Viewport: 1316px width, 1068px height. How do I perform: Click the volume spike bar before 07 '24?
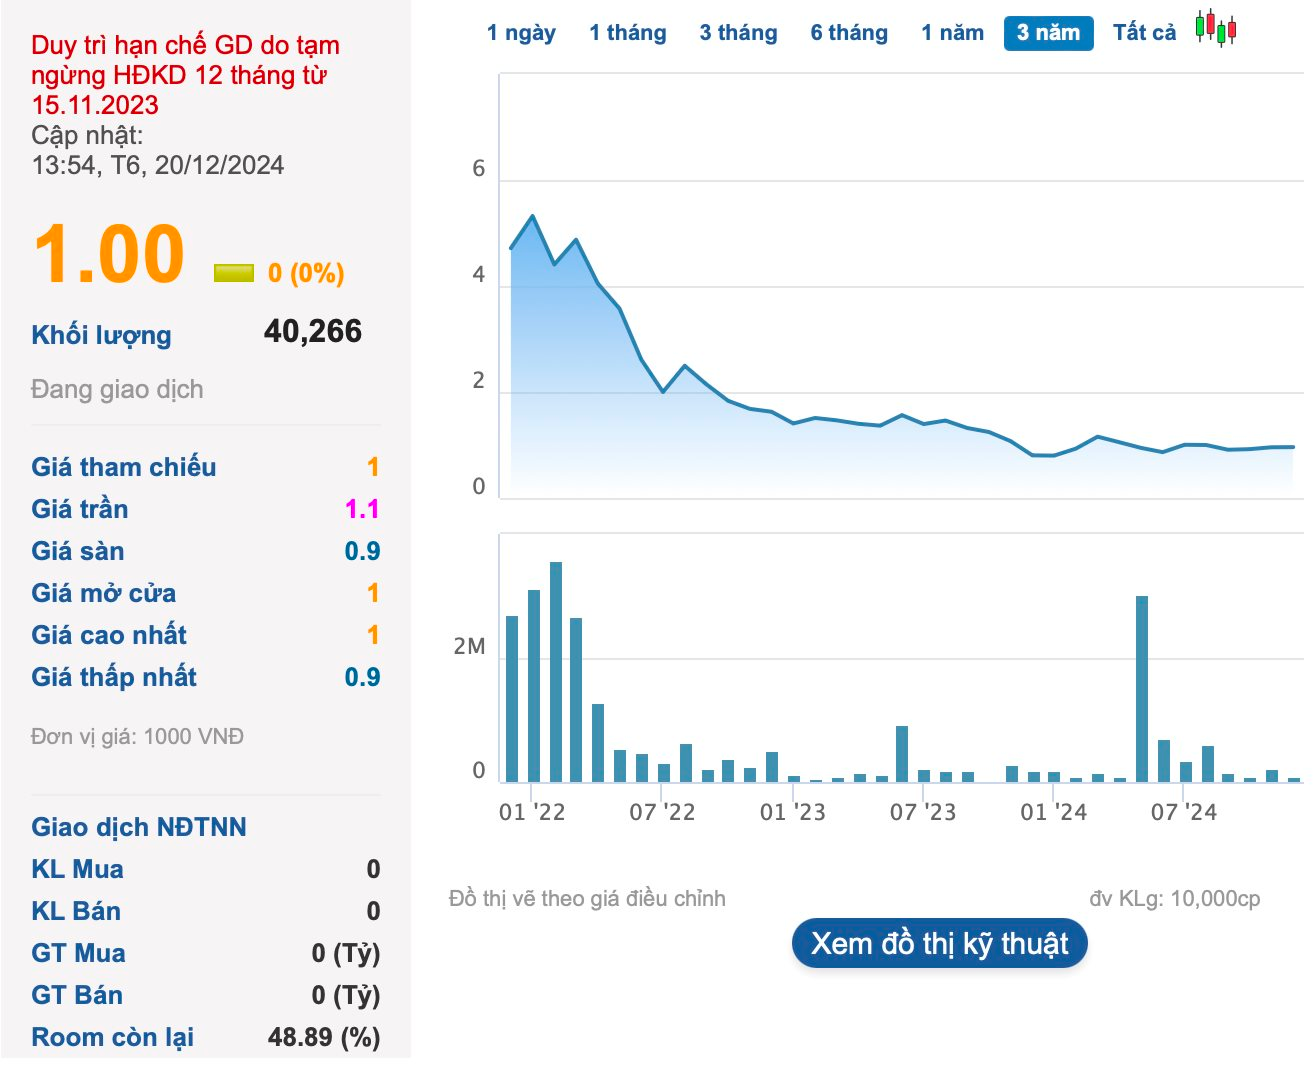tap(1142, 688)
